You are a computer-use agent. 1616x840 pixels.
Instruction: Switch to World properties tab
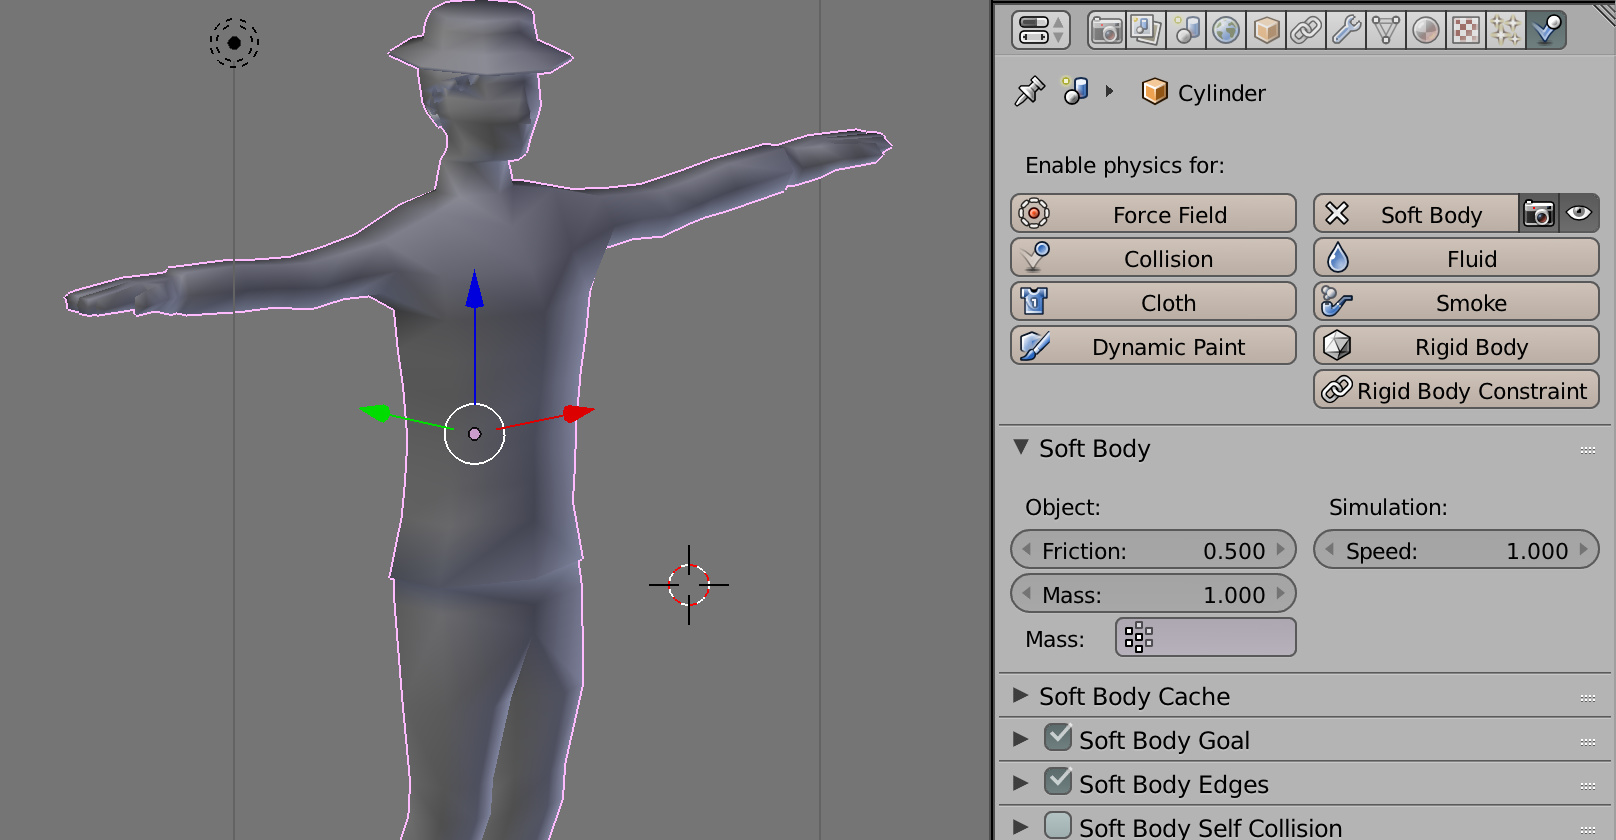(1226, 30)
